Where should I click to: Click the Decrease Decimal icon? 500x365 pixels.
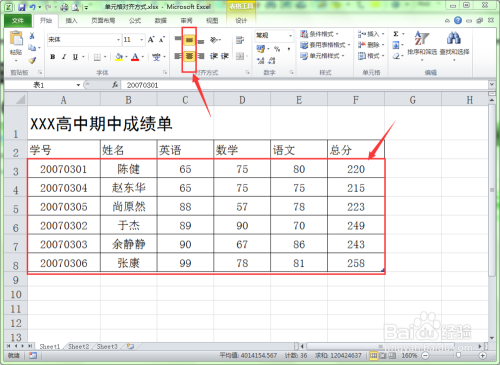(x=272, y=60)
